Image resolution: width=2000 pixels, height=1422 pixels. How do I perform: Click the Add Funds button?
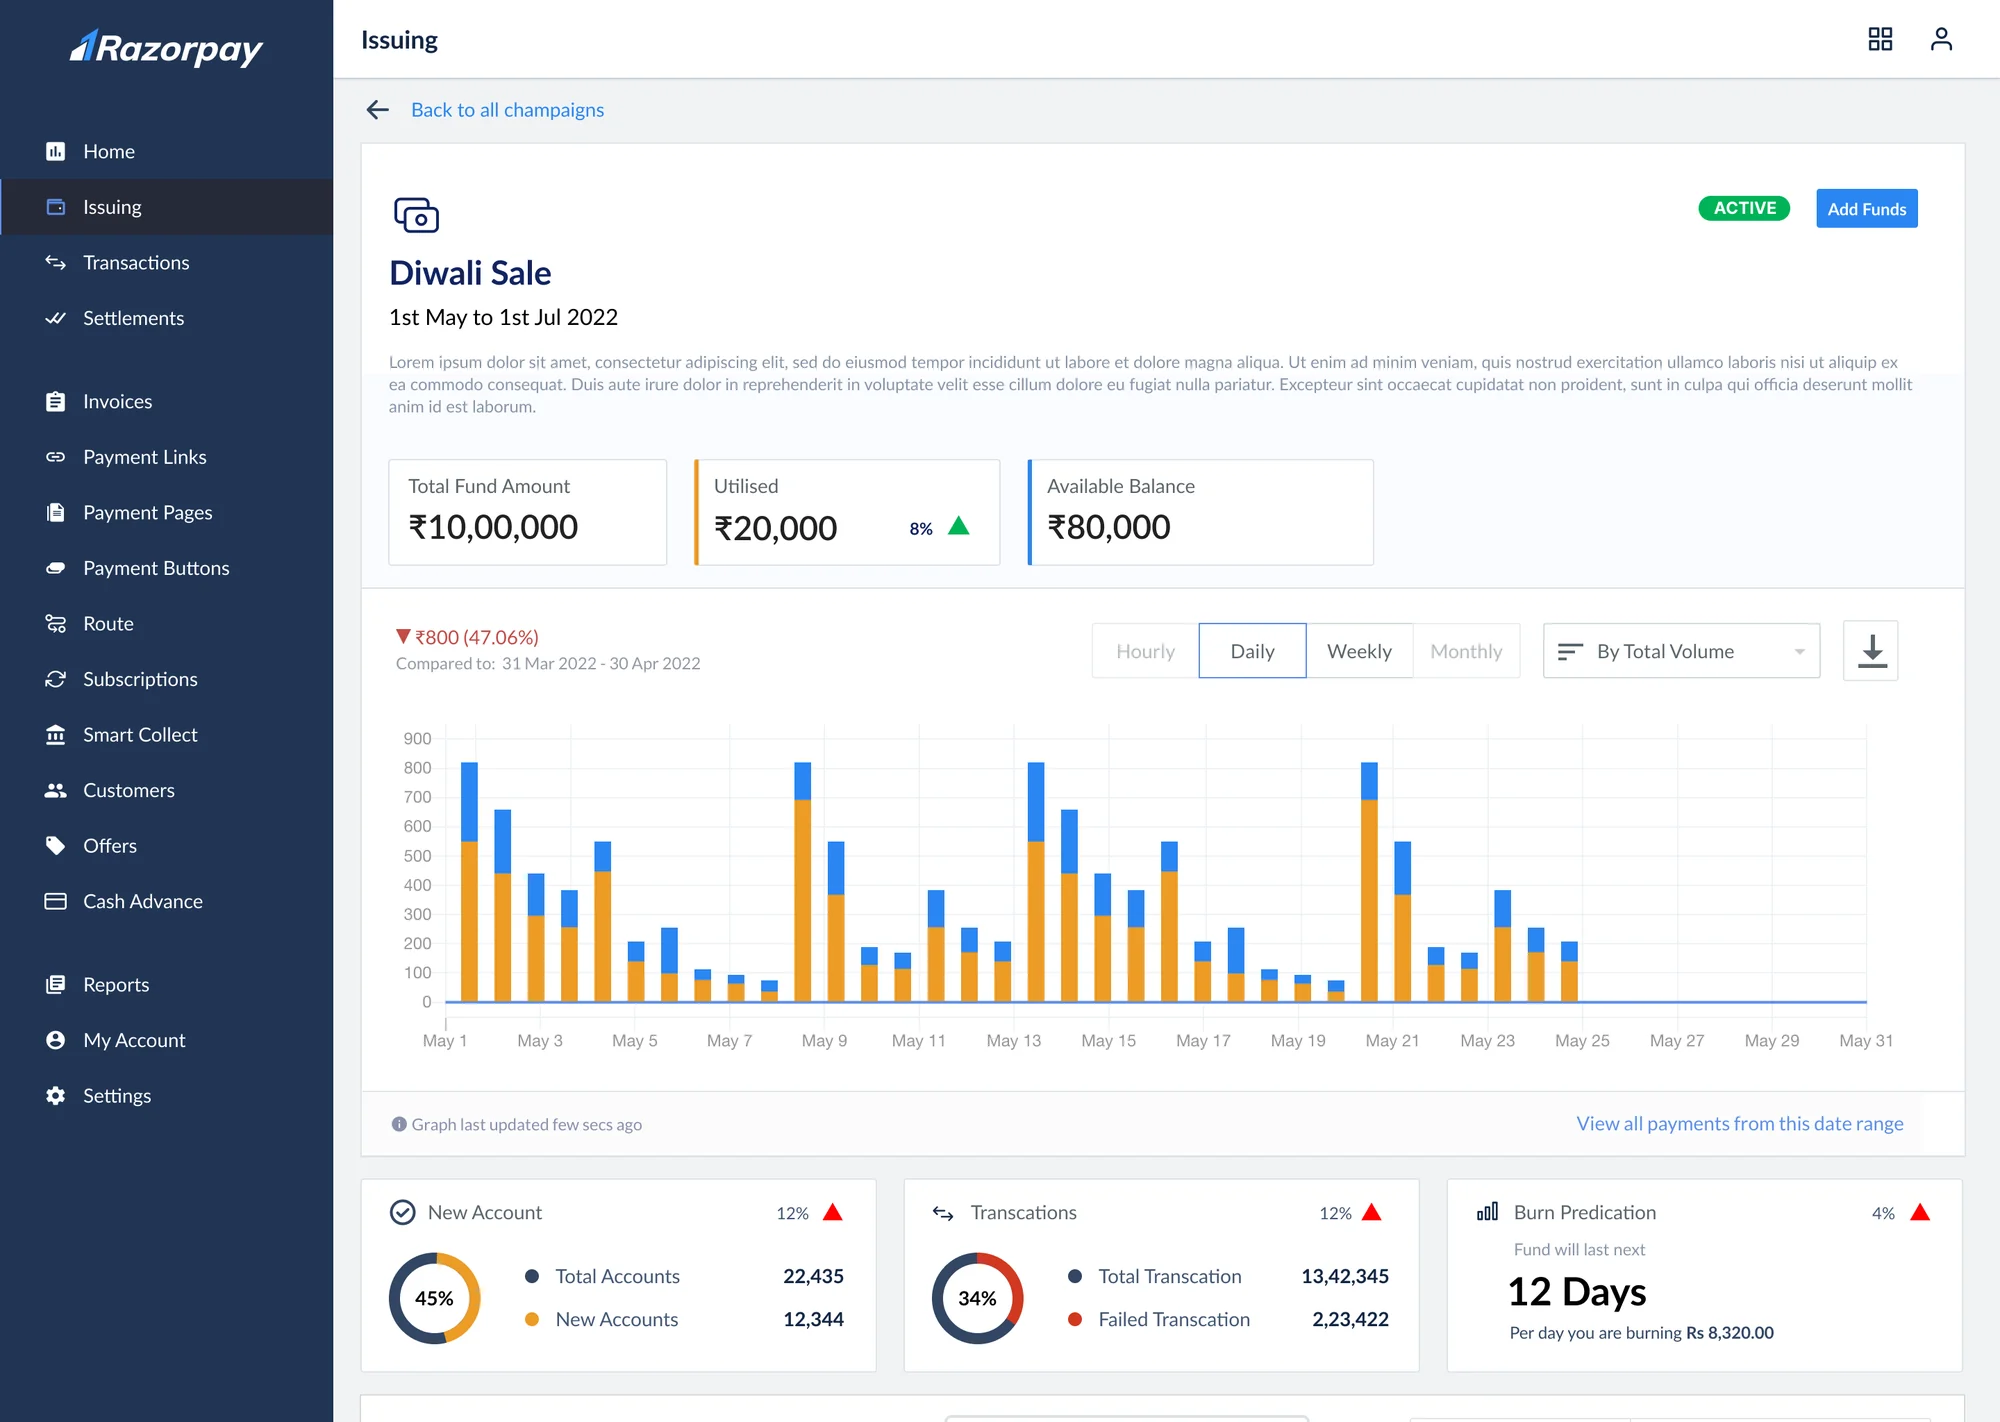(x=1866, y=209)
